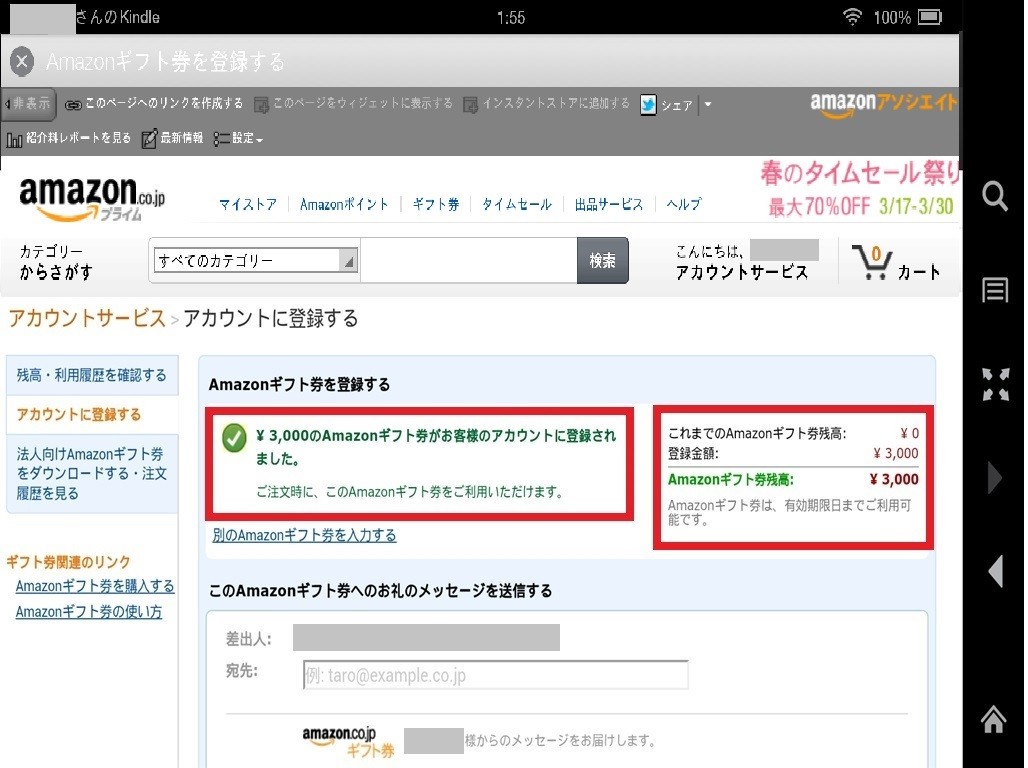Tap the battery status icon
The width and height of the screenshot is (1028, 768).
point(930,17)
